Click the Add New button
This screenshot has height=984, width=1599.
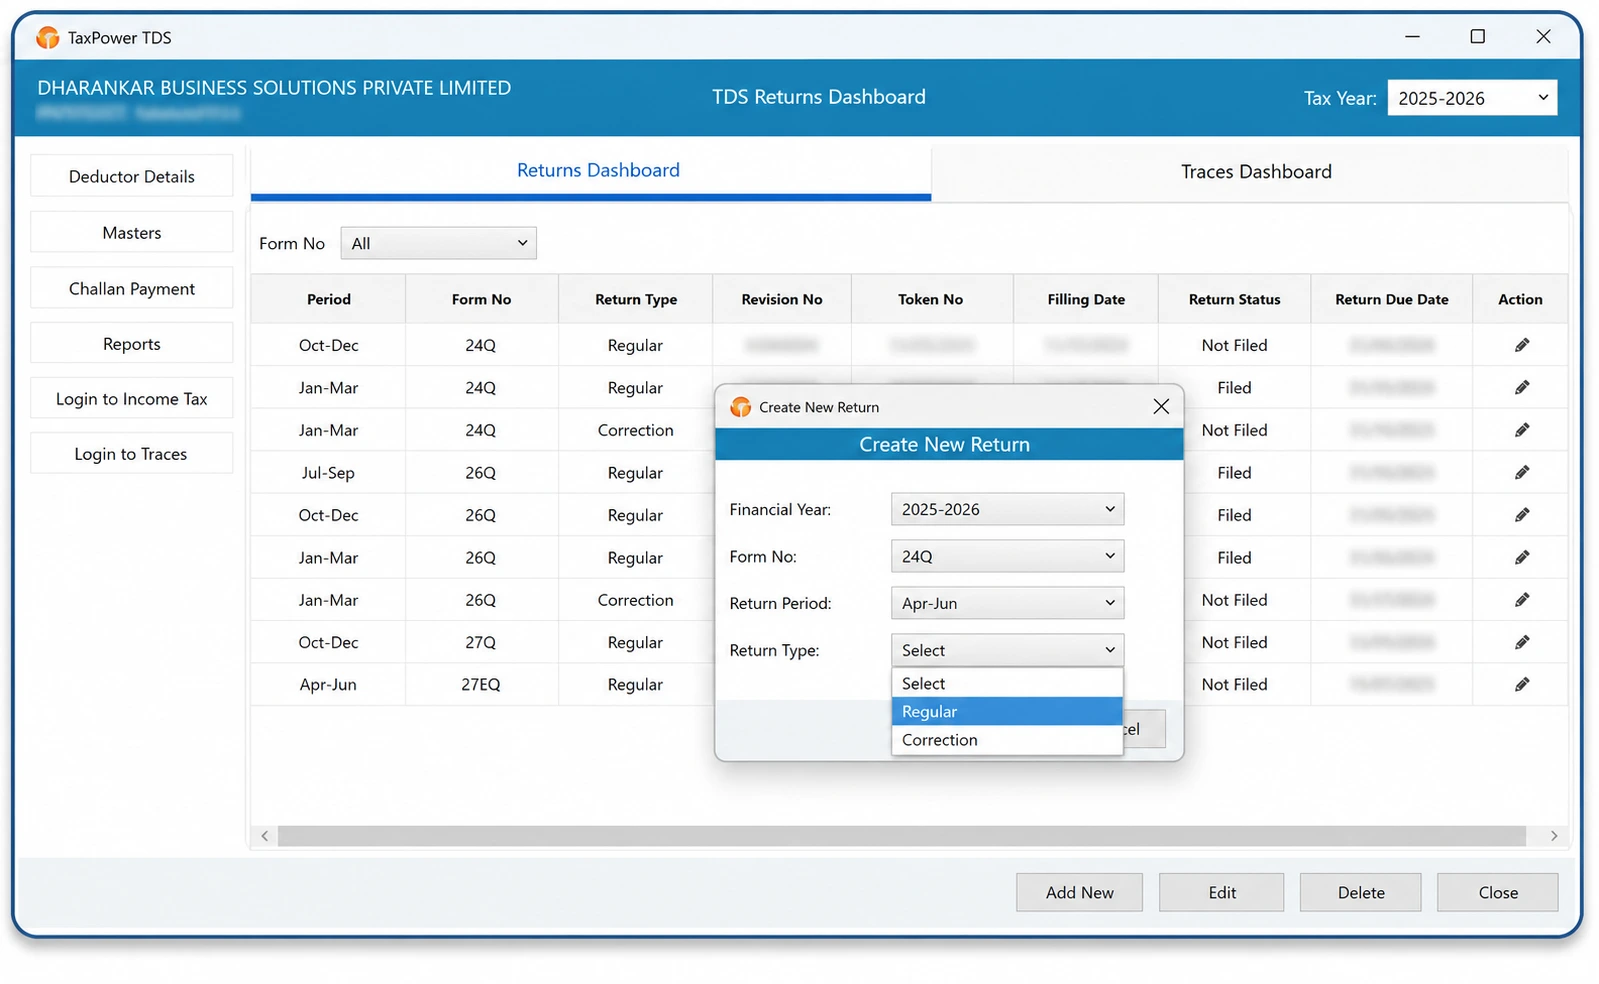click(1079, 892)
